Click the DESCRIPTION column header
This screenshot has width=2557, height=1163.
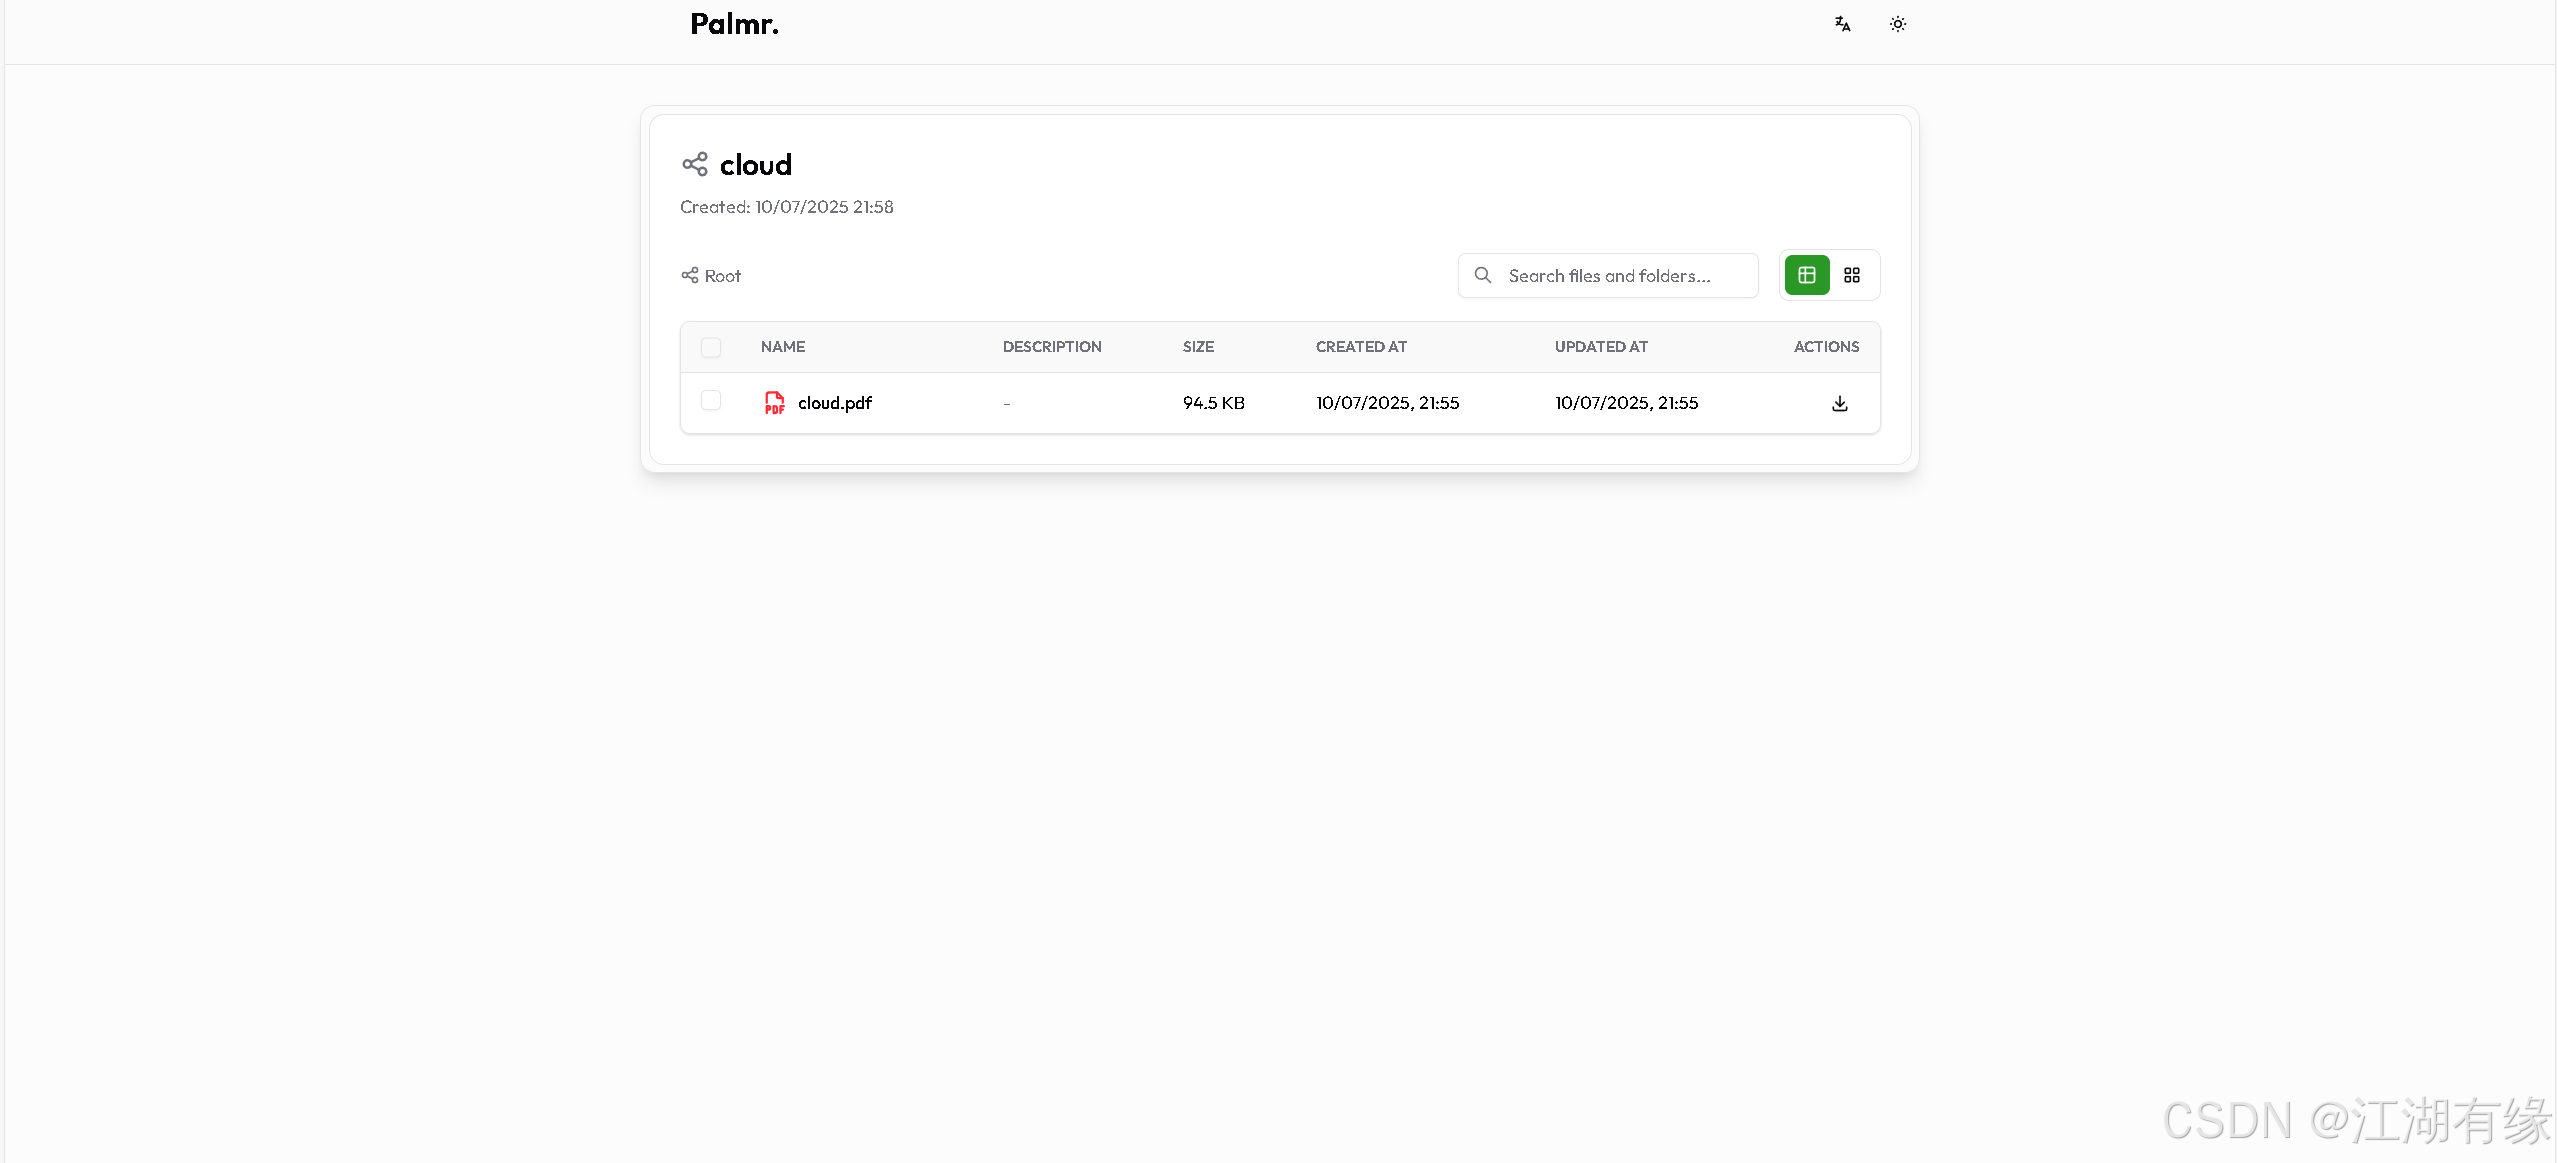pyautogui.click(x=1051, y=347)
